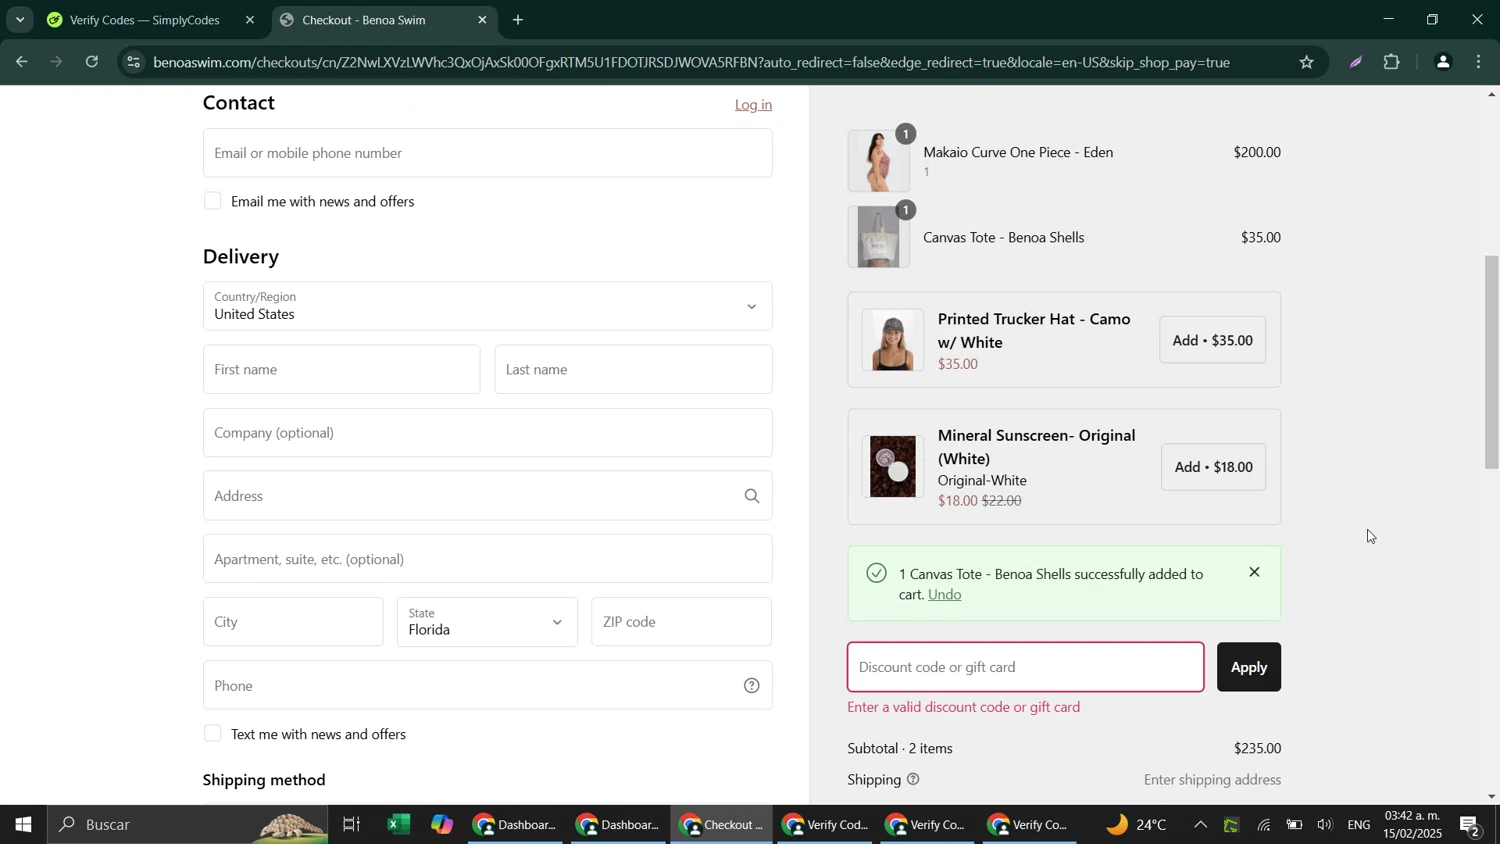The width and height of the screenshot is (1500, 844).
Task: Click the page vertical scrollbar thumb
Action: click(1491, 362)
